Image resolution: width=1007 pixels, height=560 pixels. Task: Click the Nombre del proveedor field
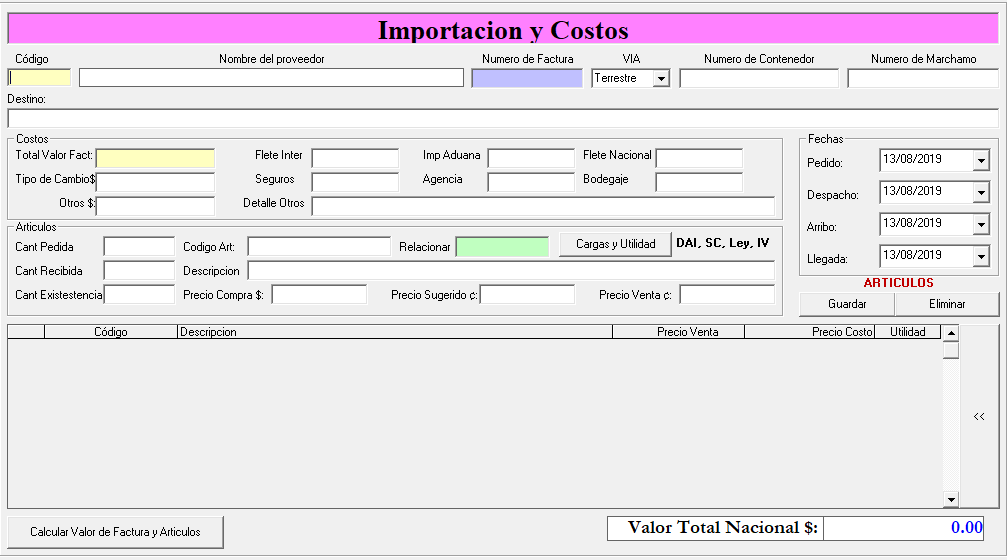271,78
